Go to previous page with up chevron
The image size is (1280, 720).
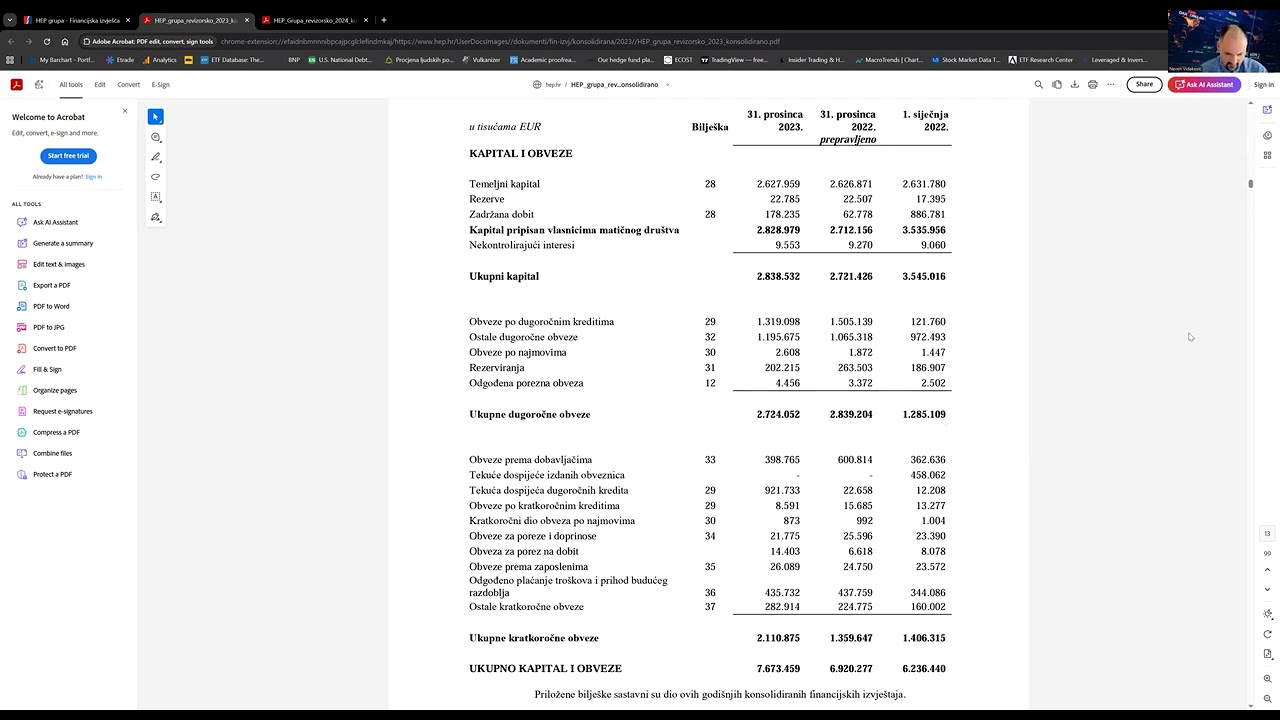click(x=1267, y=570)
